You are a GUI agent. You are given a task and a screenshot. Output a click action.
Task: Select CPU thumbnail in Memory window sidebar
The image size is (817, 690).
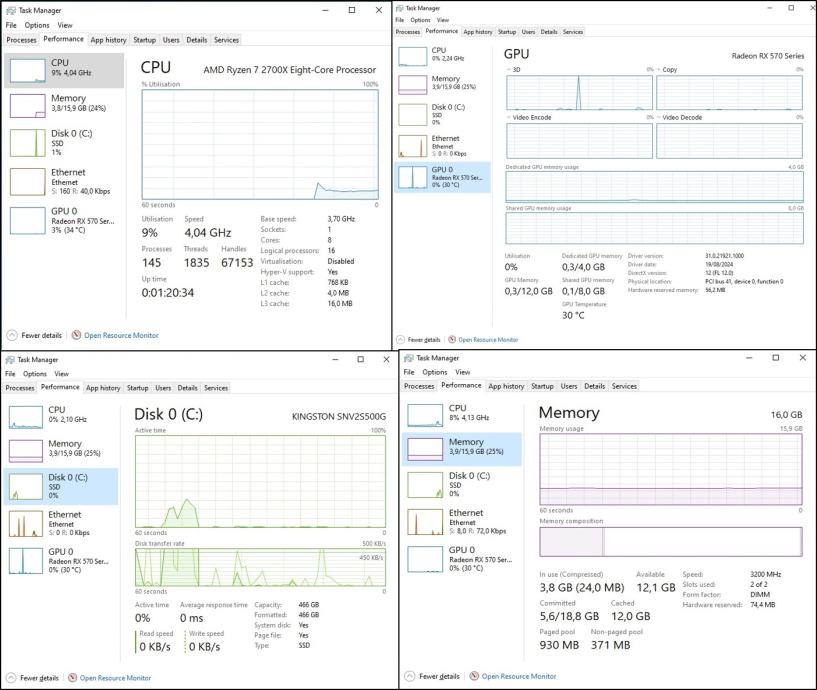click(x=425, y=415)
